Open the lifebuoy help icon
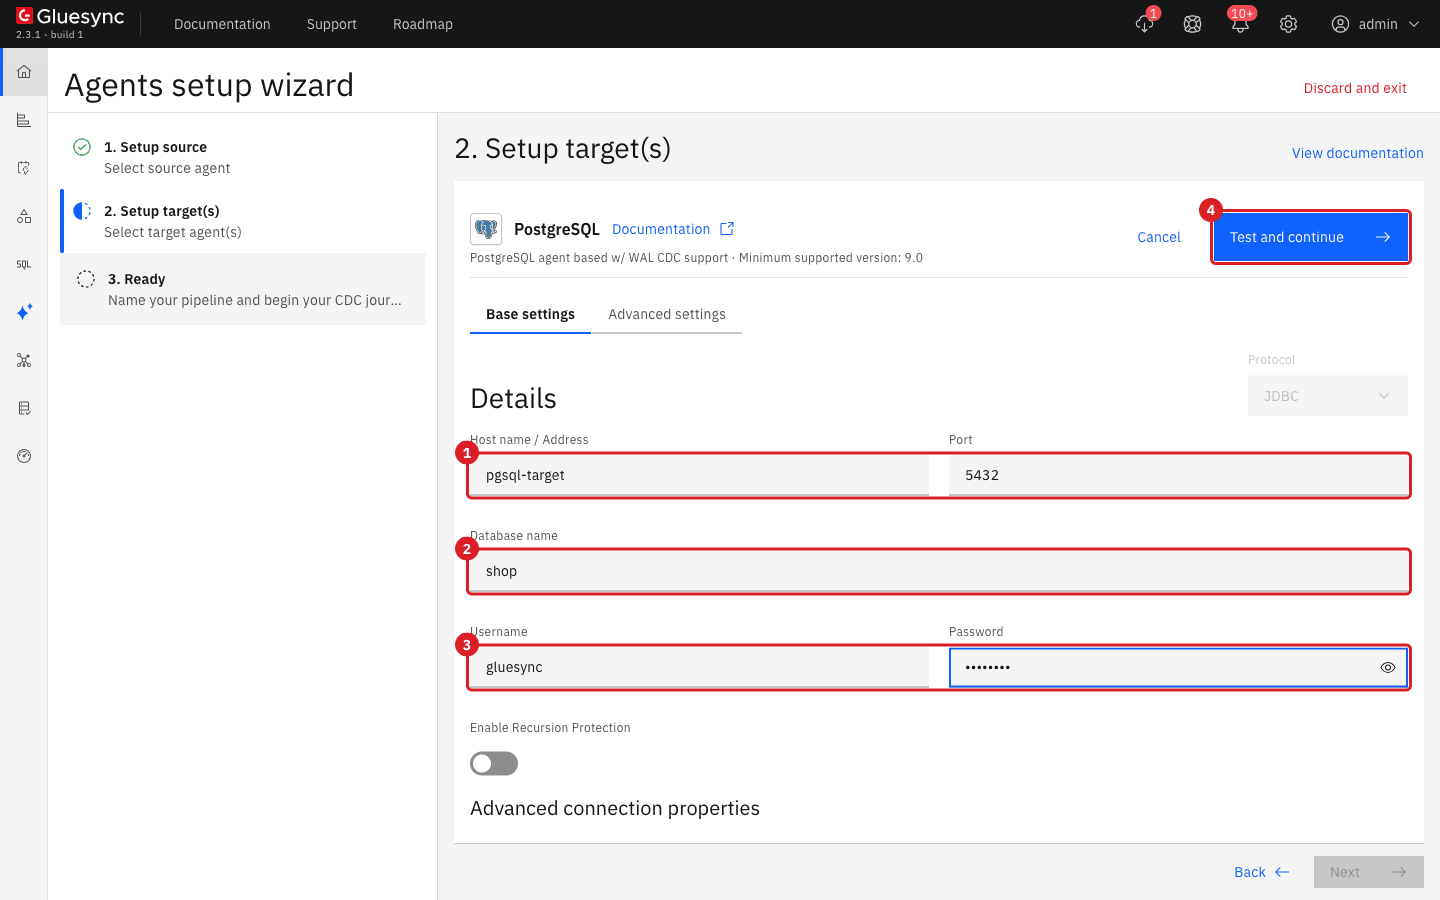1440x900 pixels. point(1192,24)
